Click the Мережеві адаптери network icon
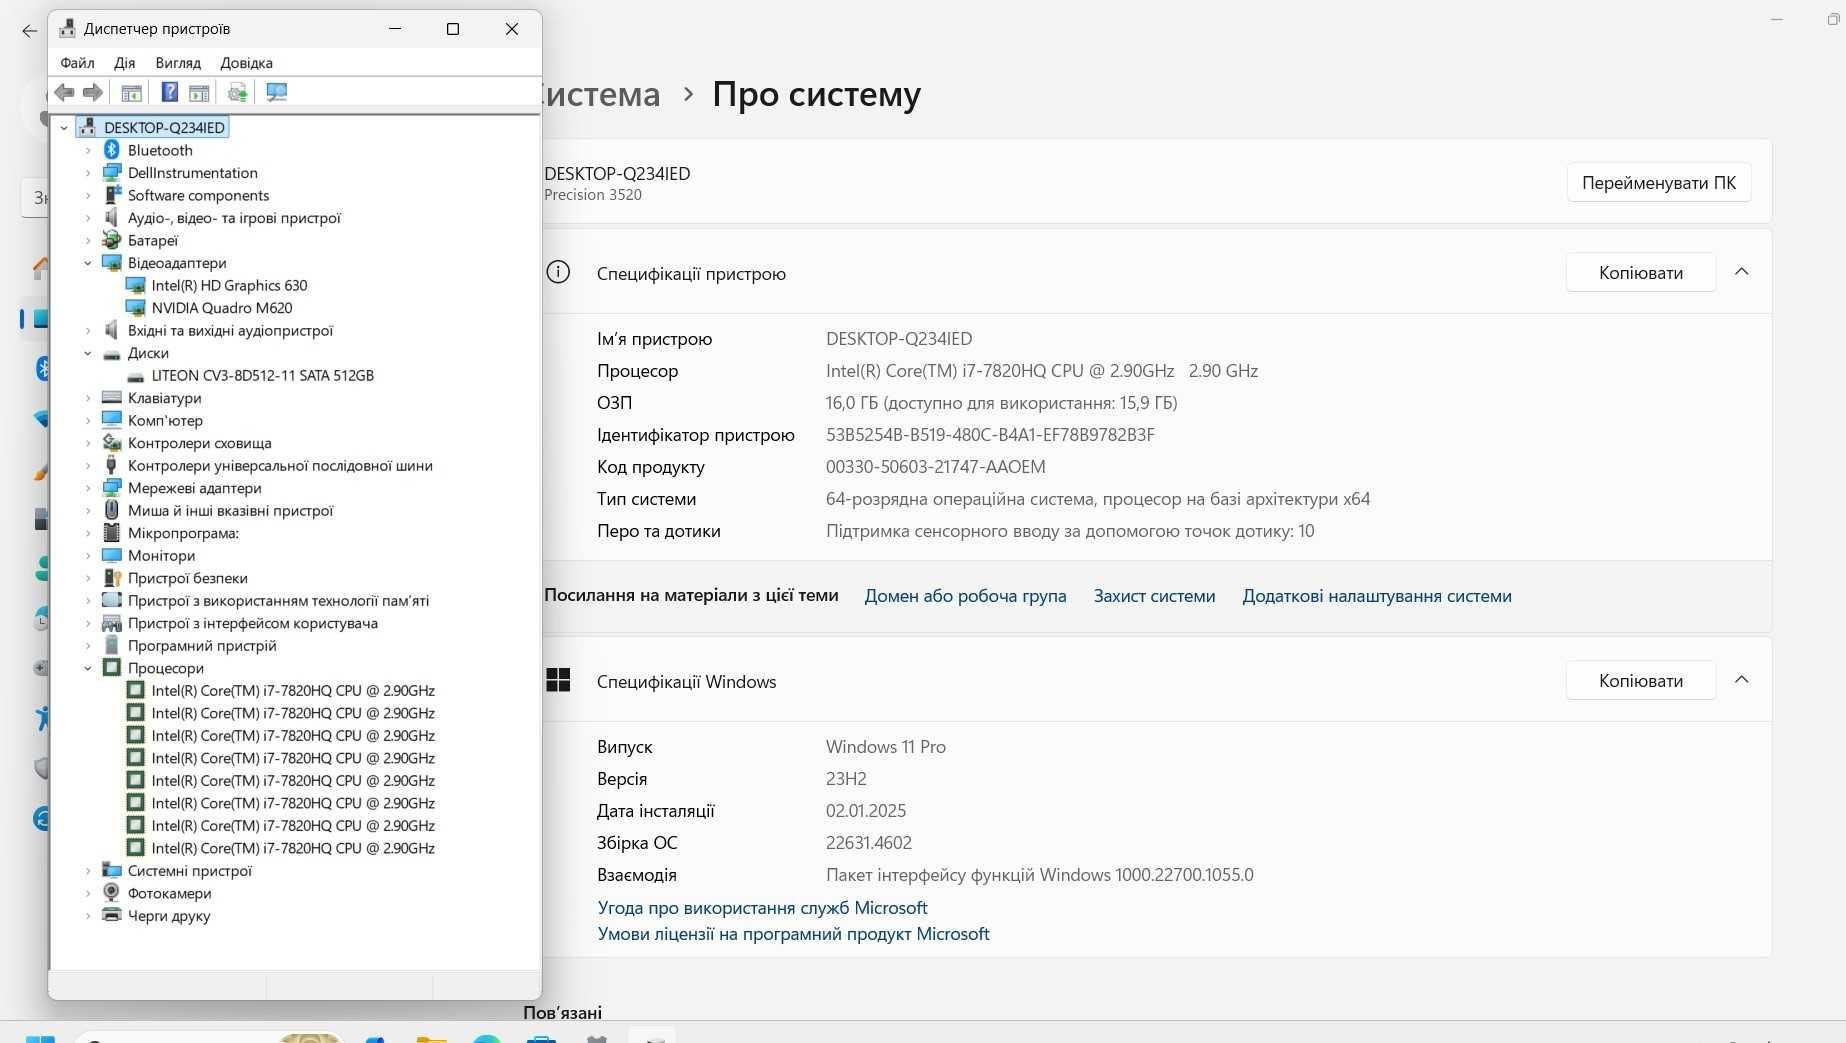This screenshot has height=1043, width=1846. point(112,488)
